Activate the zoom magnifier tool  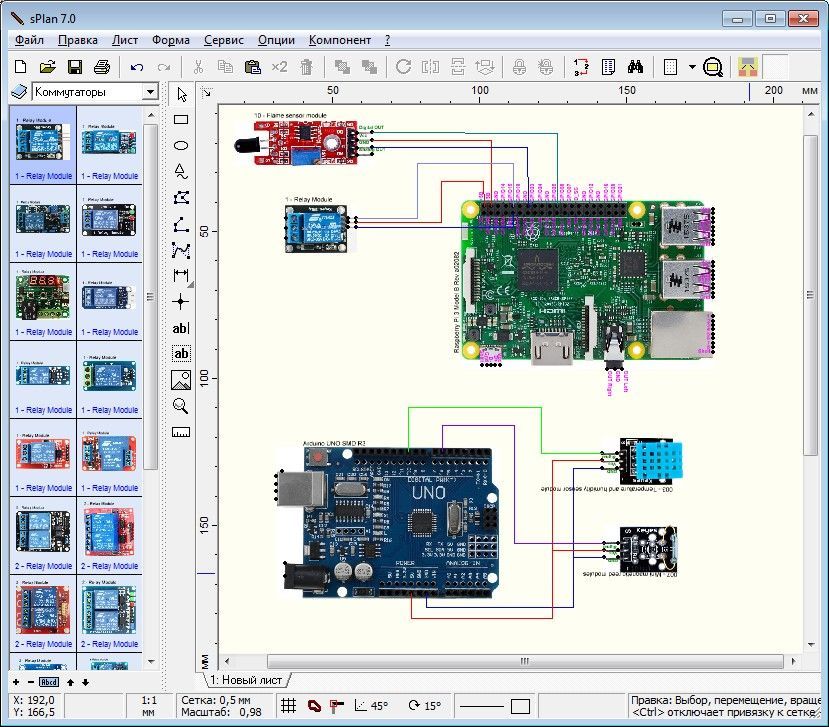pyautogui.click(x=181, y=405)
